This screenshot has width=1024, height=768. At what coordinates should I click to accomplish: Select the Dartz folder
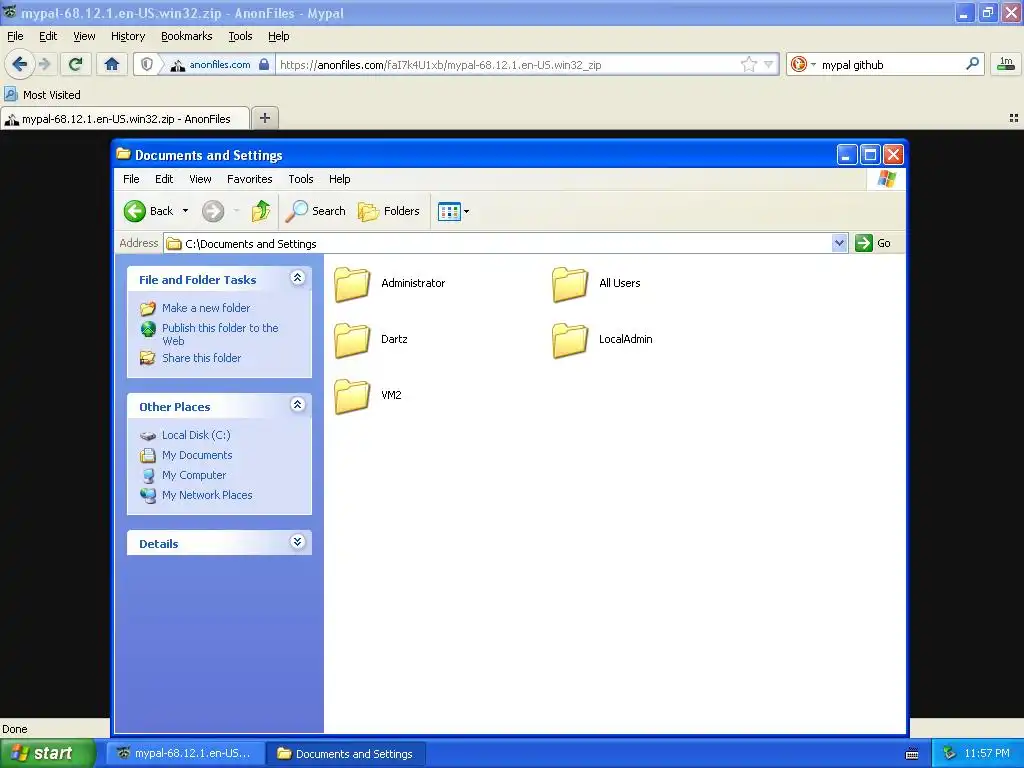(370, 340)
